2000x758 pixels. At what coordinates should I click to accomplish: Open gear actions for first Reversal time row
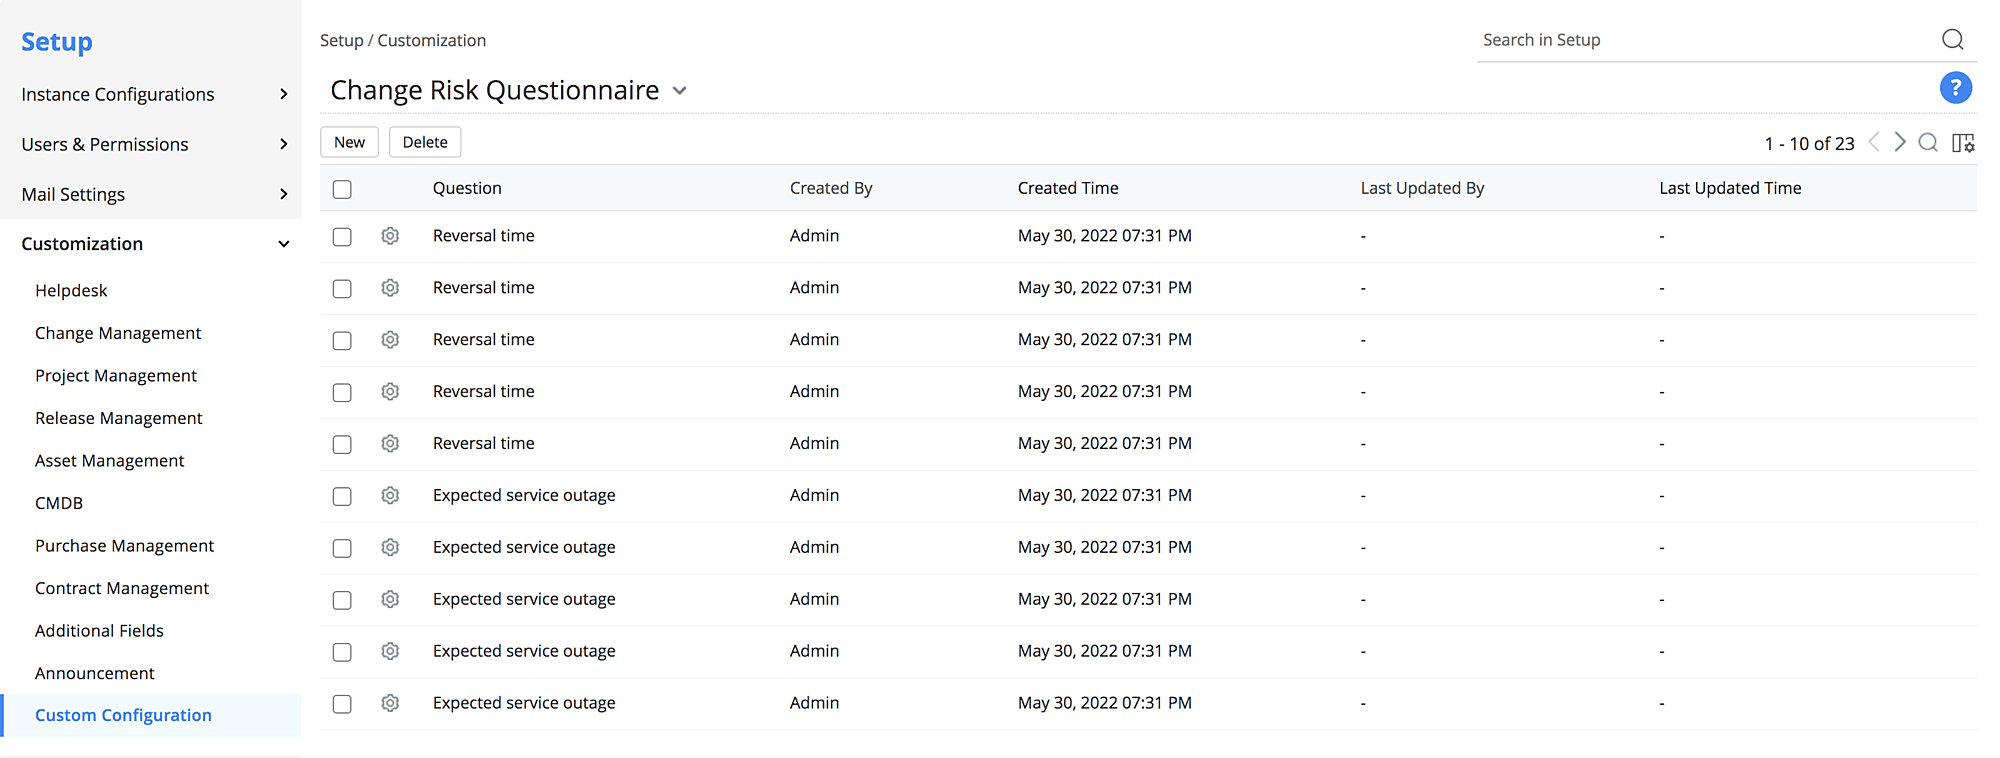tap(390, 236)
